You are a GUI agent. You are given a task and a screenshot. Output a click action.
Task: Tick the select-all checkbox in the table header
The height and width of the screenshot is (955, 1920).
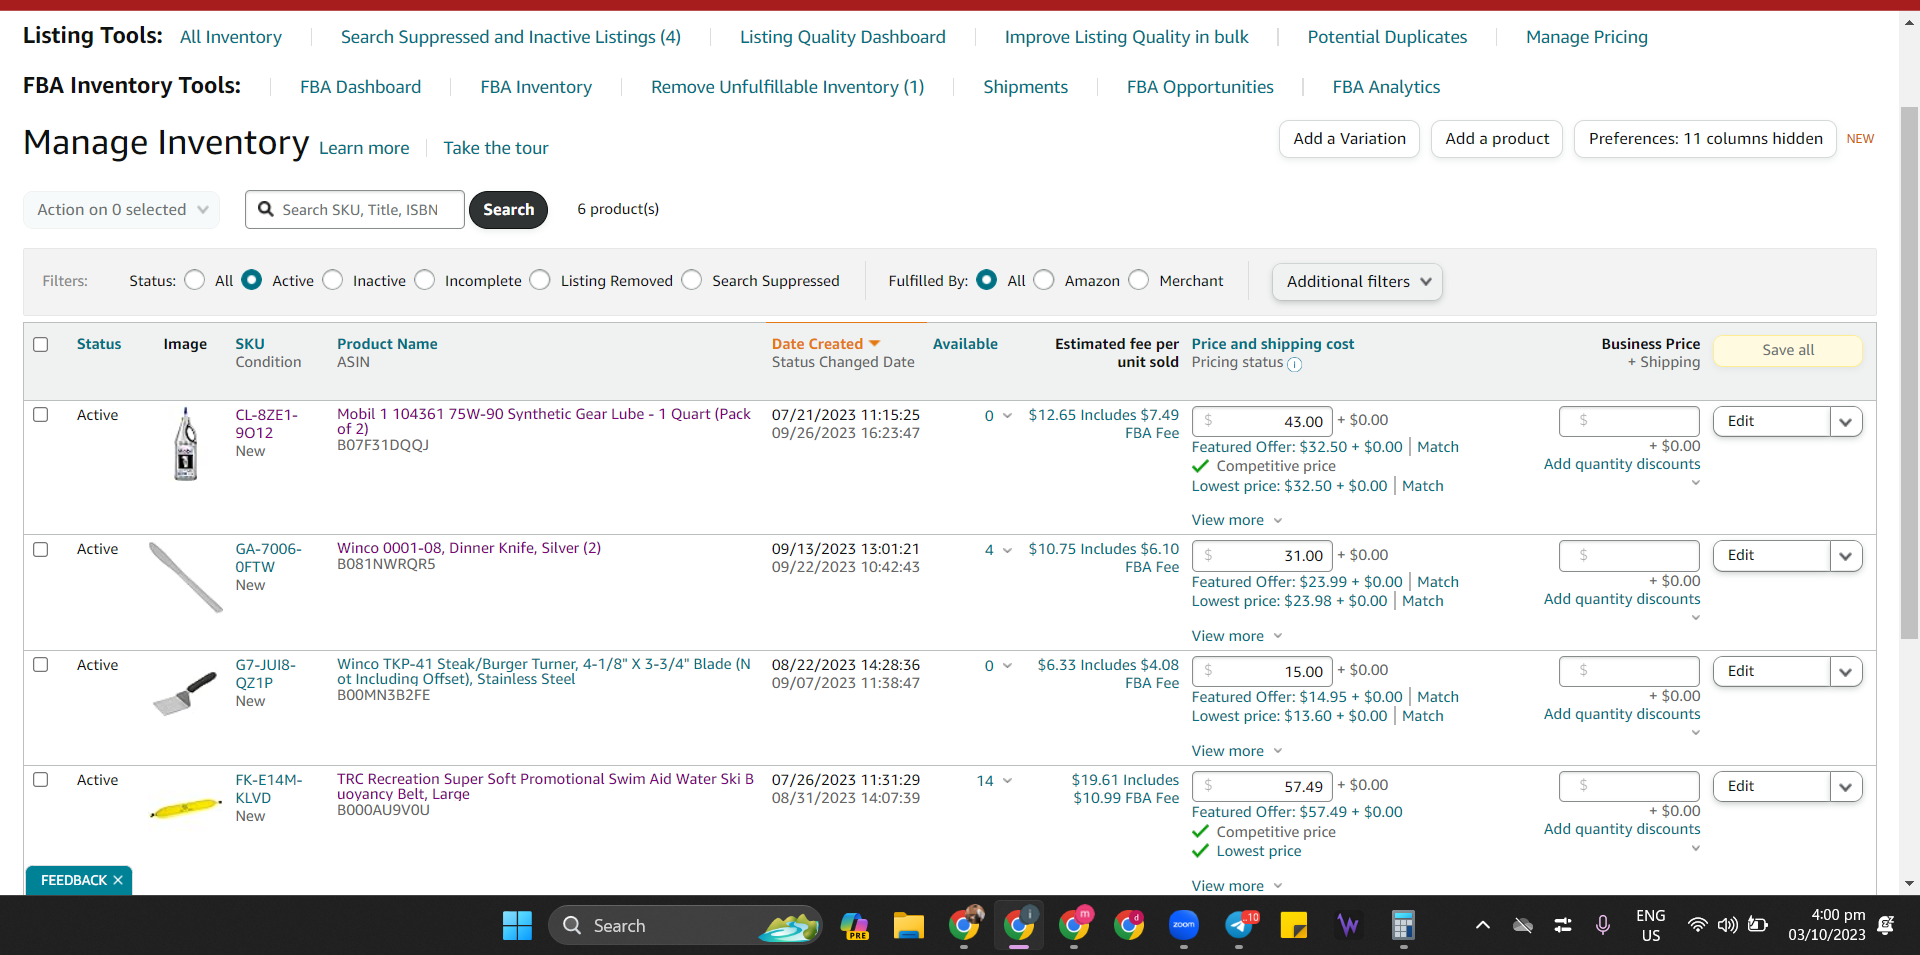point(41,344)
